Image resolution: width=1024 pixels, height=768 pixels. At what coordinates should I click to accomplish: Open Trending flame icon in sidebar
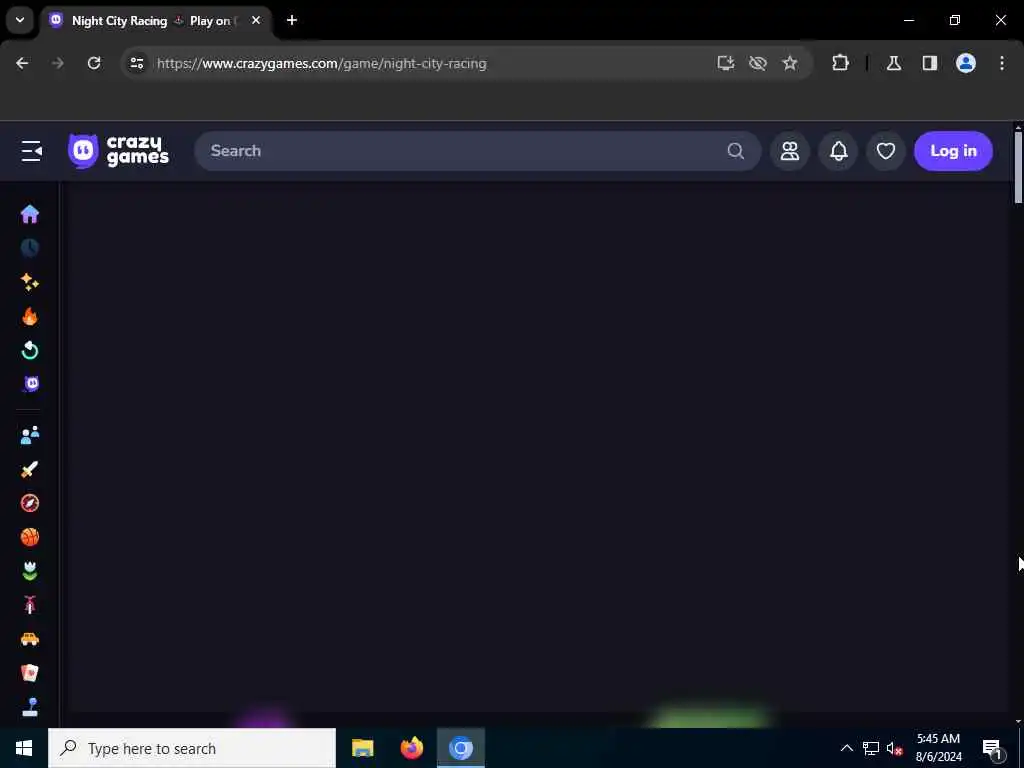(30, 316)
